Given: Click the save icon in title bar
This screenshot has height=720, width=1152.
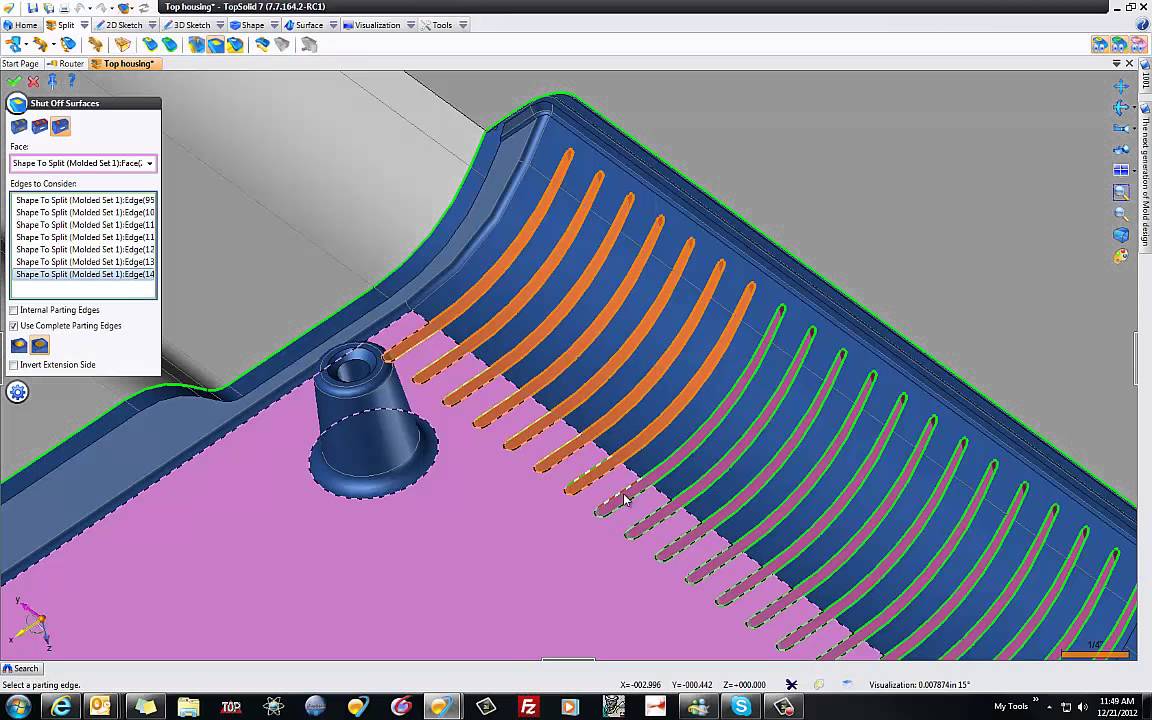Looking at the screenshot, I should (x=33, y=7).
